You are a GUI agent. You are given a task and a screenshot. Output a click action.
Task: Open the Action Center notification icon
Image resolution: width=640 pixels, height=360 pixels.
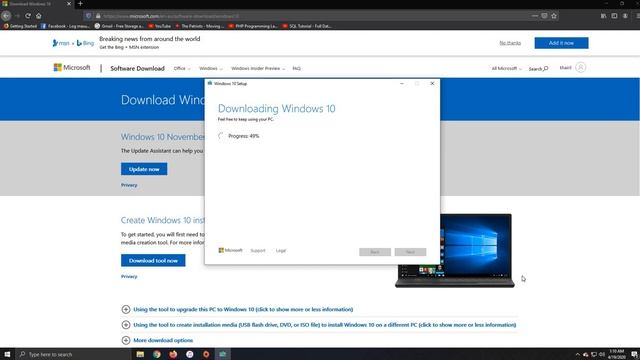pyautogui.click(x=635, y=354)
